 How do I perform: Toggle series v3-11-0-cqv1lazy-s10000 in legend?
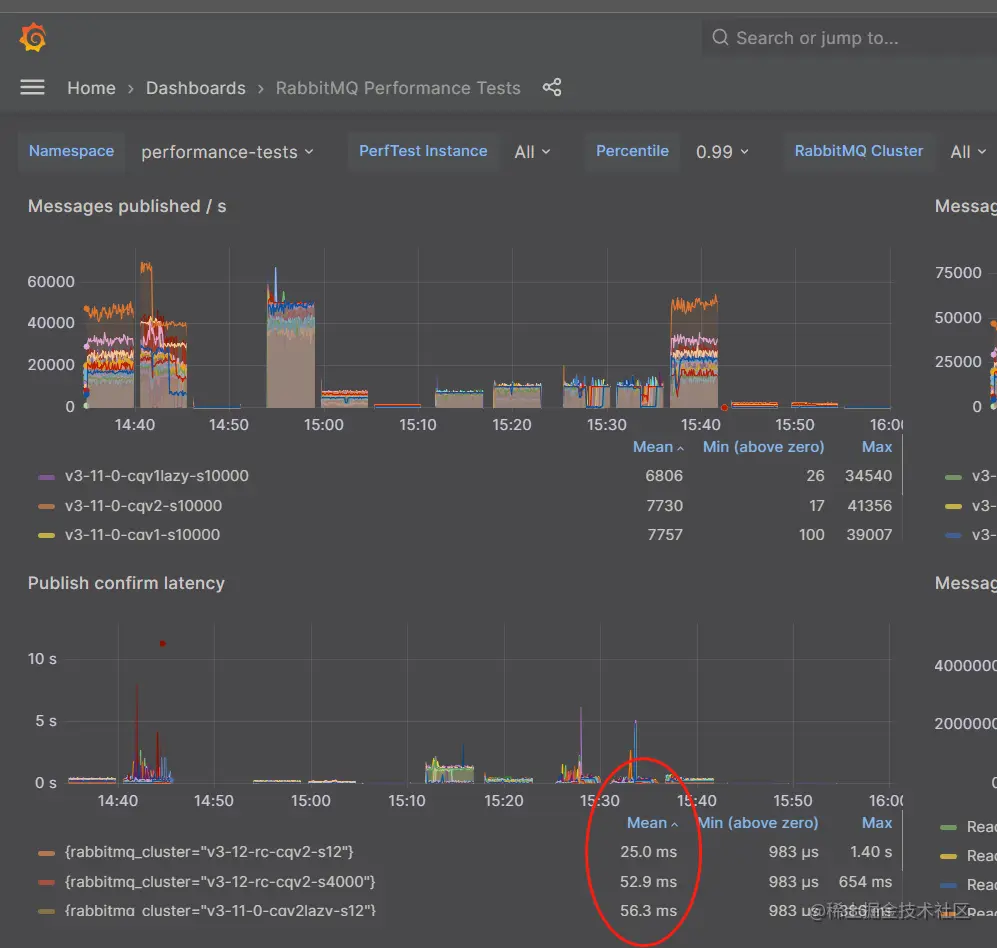(x=156, y=476)
